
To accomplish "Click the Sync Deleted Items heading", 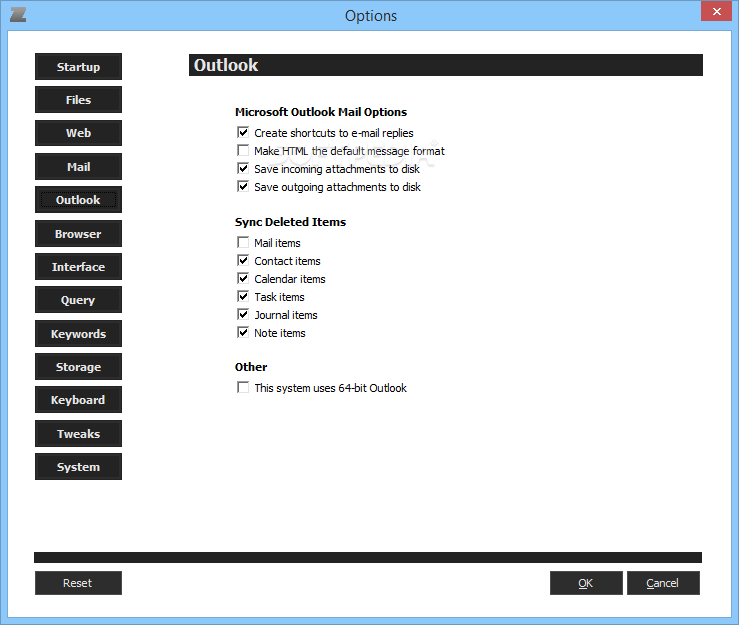I will 290,222.
